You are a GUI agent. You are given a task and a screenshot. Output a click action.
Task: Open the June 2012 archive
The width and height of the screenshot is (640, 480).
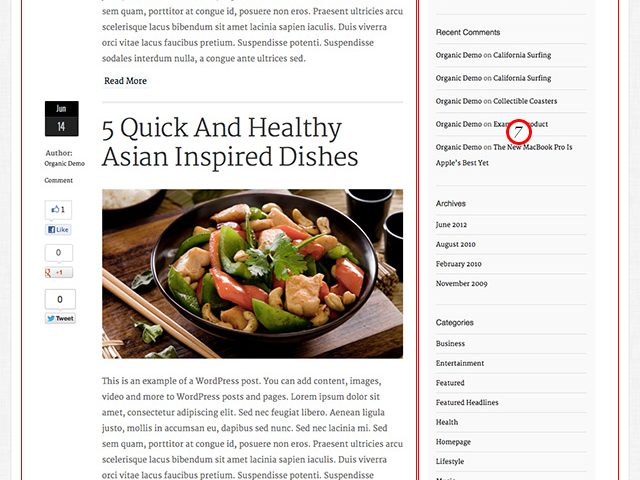tap(451, 224)
